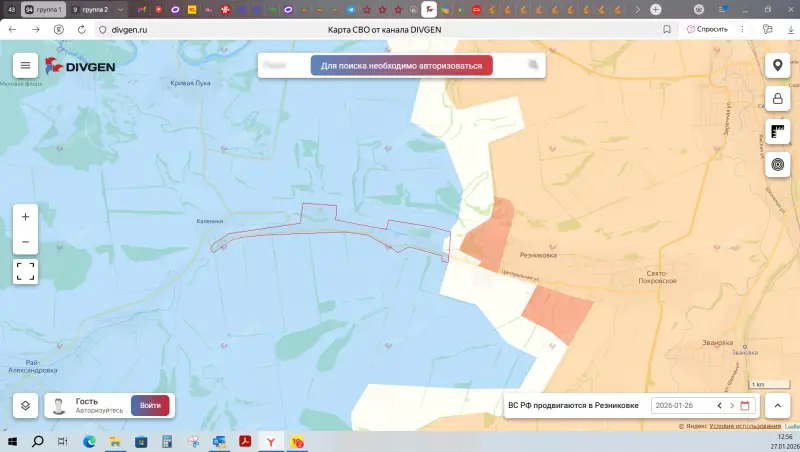Open the map layers panel

tap(25, 405)
